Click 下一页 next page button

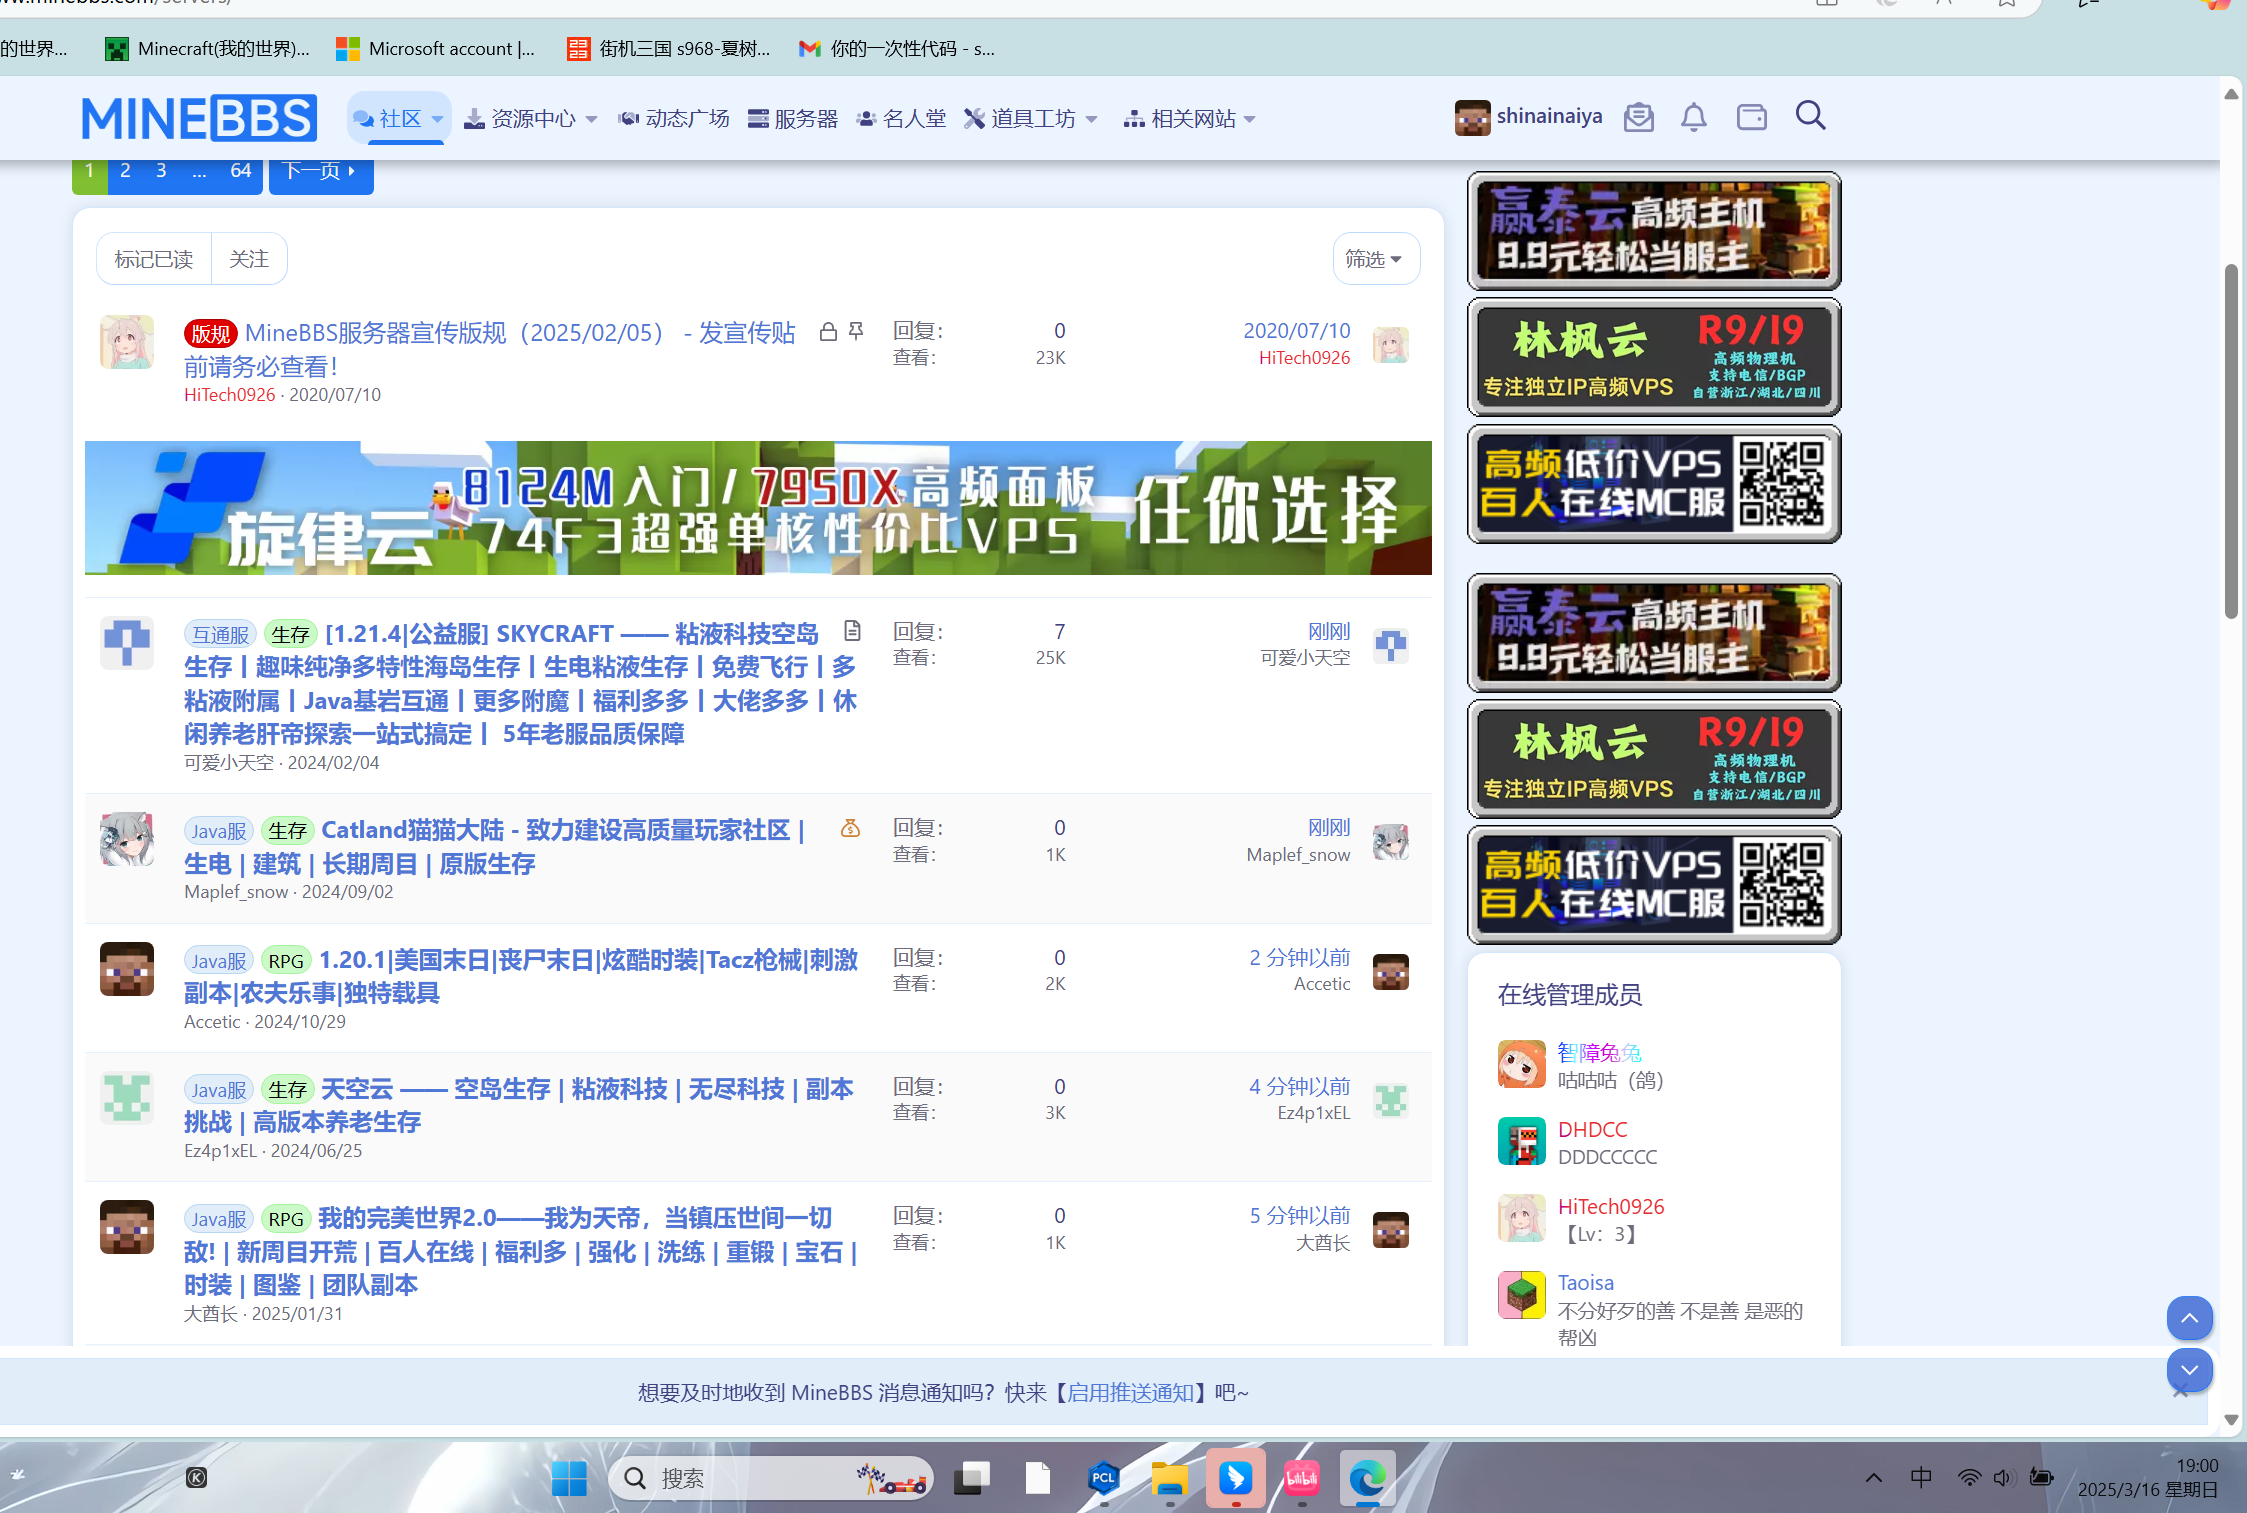pyautogui.click(x=321, y=171)
